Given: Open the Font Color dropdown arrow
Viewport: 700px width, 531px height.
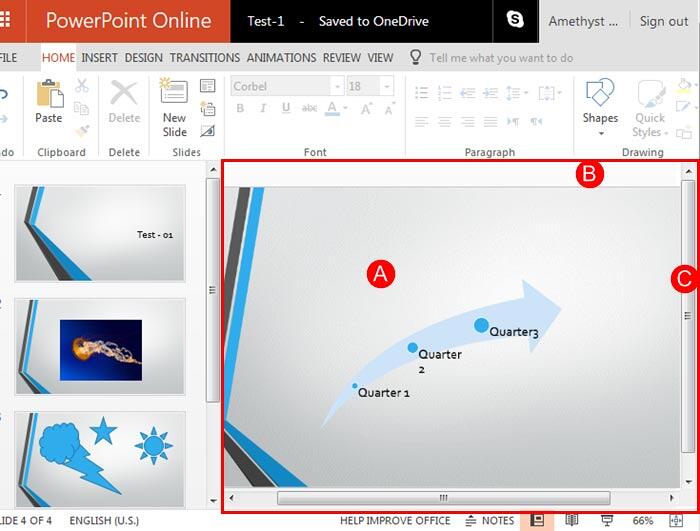Looking at the screenshot, I should (345, 108).
